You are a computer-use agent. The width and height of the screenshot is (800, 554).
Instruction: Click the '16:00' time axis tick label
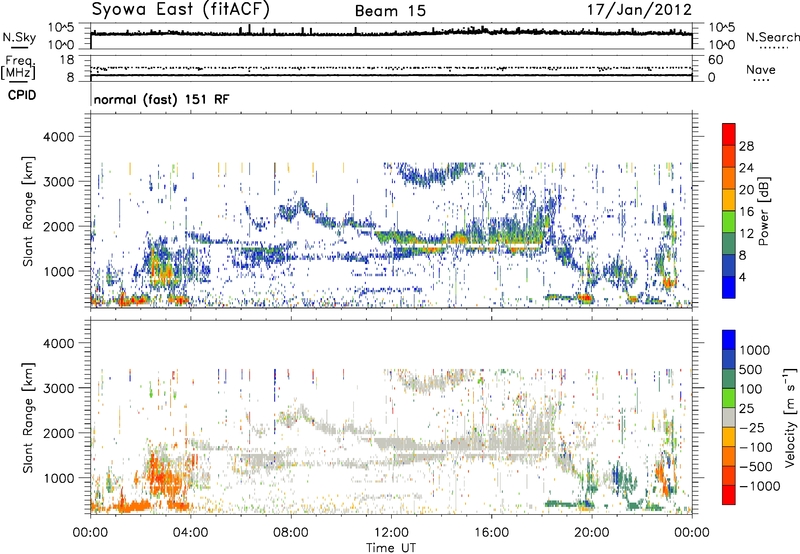click(x=491, y=533)
